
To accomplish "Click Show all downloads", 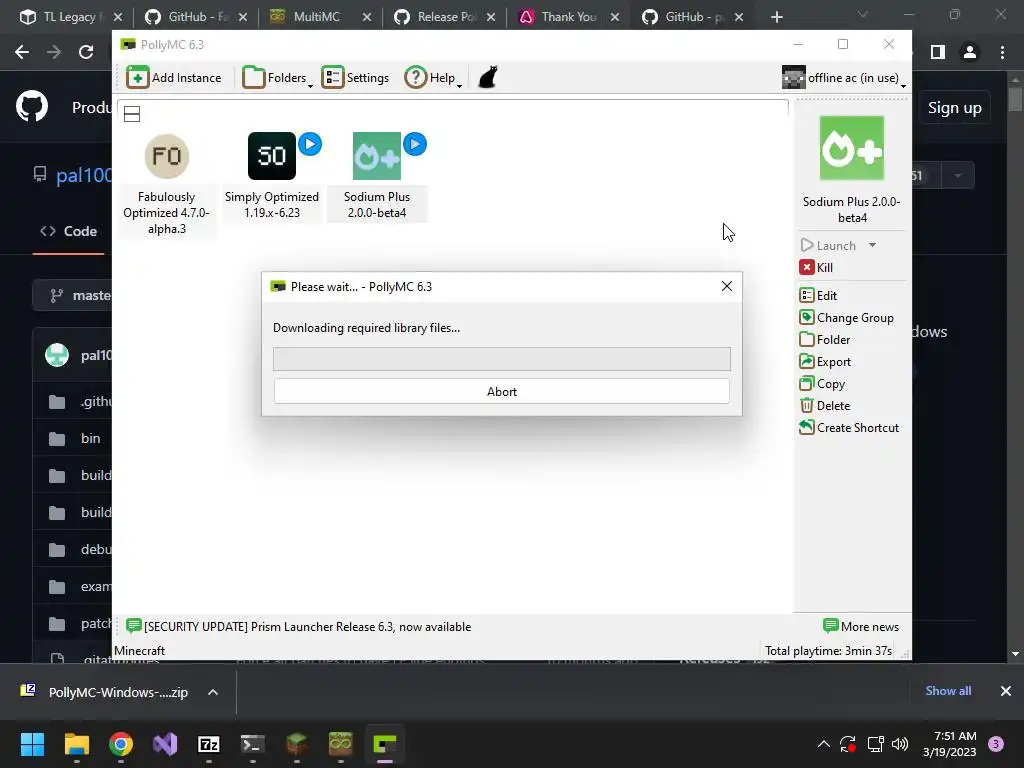I will click(948, 691).
